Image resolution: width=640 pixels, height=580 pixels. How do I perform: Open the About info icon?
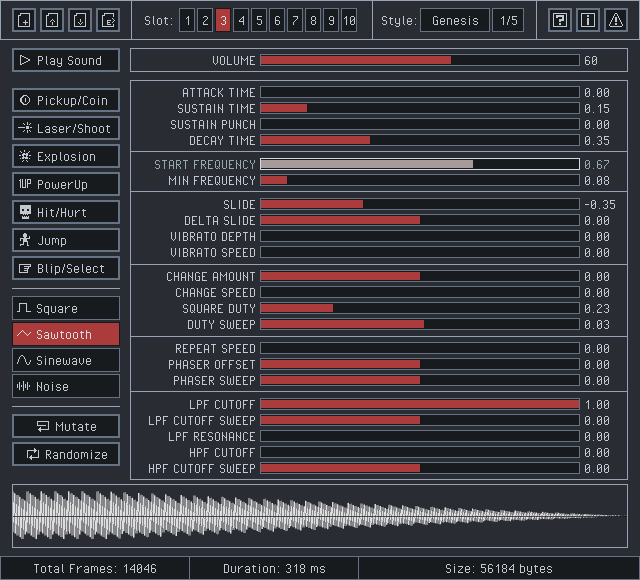tap(588, 20)
